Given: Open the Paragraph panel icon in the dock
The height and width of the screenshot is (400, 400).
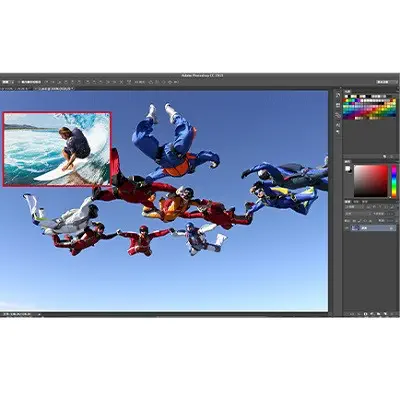Looking at the screenshot, I should tap(338, 132).
